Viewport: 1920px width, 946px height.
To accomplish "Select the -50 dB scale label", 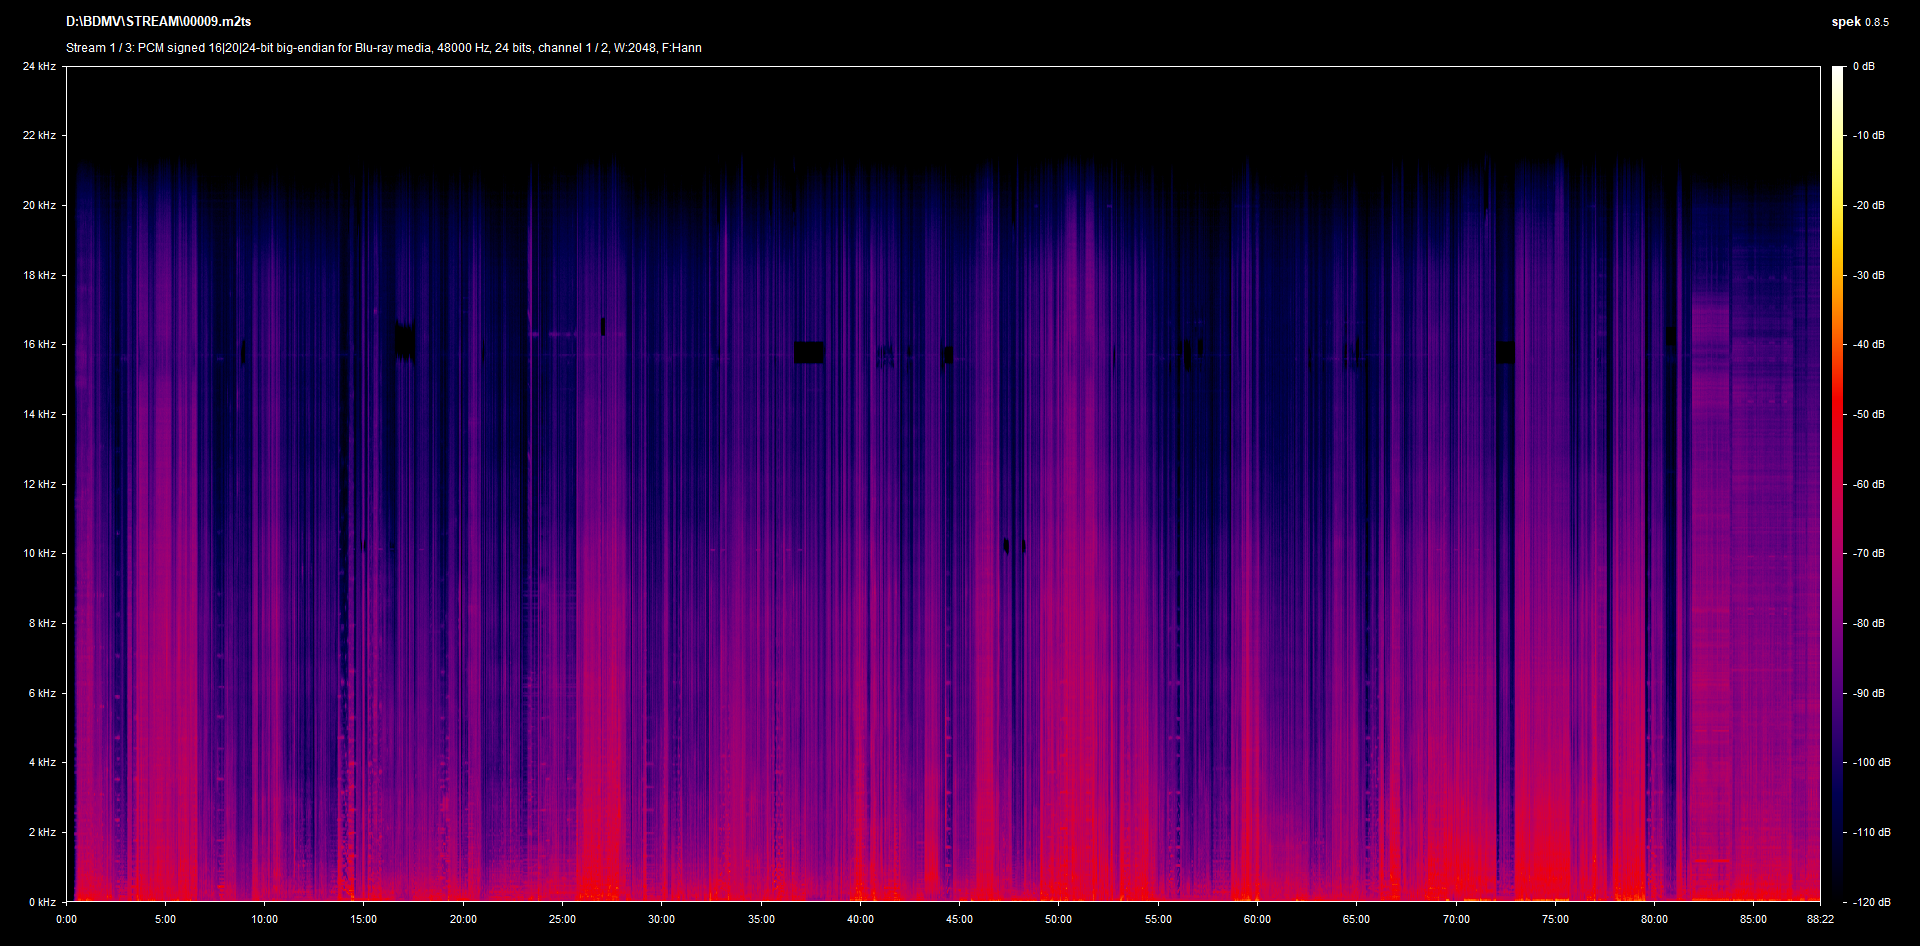I will tap(1867, 414).
